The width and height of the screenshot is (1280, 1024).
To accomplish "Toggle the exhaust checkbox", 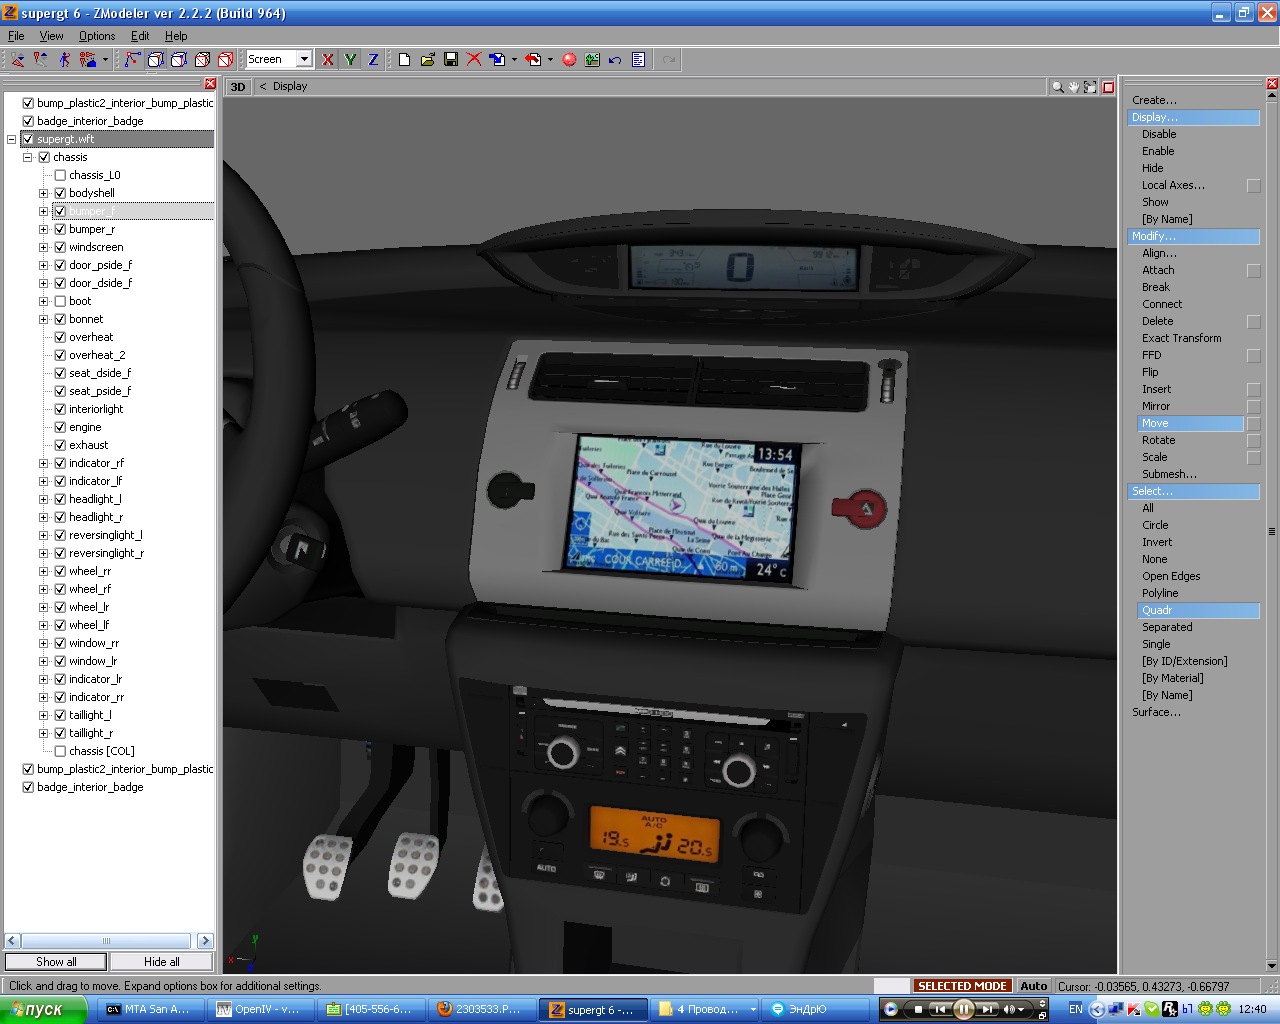I will (60, 445).
